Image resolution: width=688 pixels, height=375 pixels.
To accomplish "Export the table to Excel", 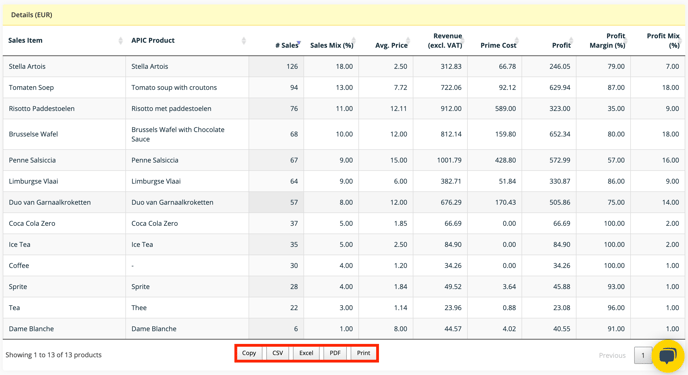I will [306, 353].
